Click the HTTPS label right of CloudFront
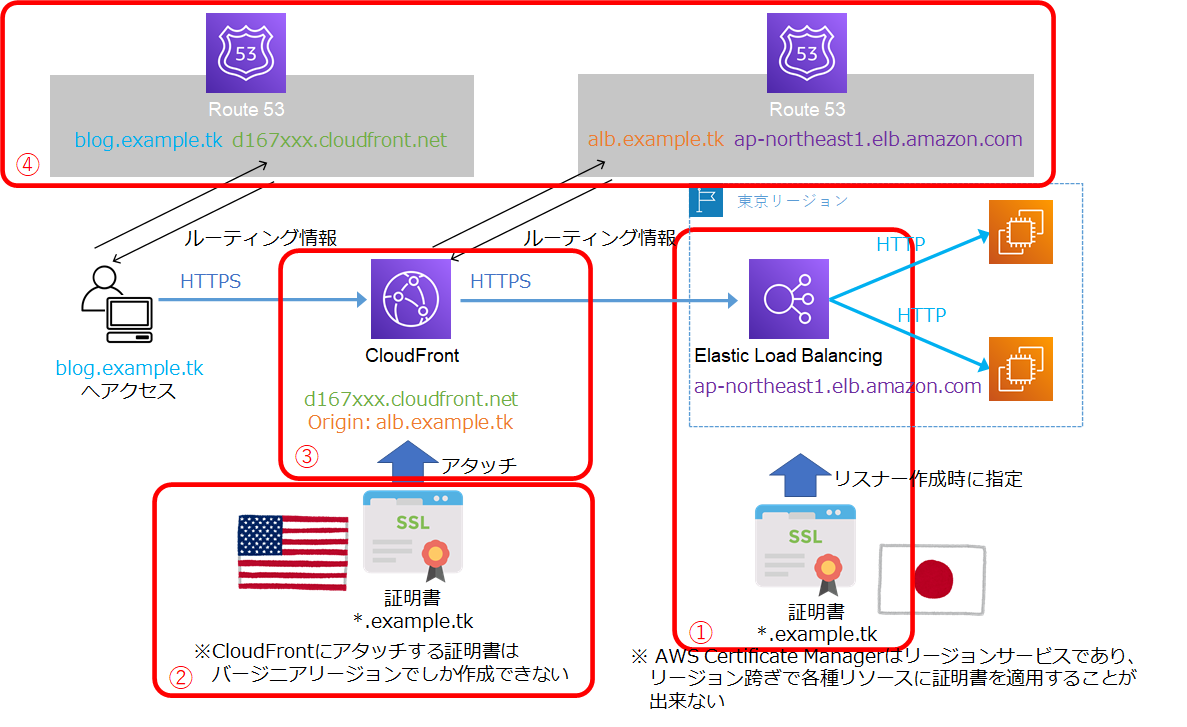Viewport: 1187px width, 727px height. click(x=500, y=281)
